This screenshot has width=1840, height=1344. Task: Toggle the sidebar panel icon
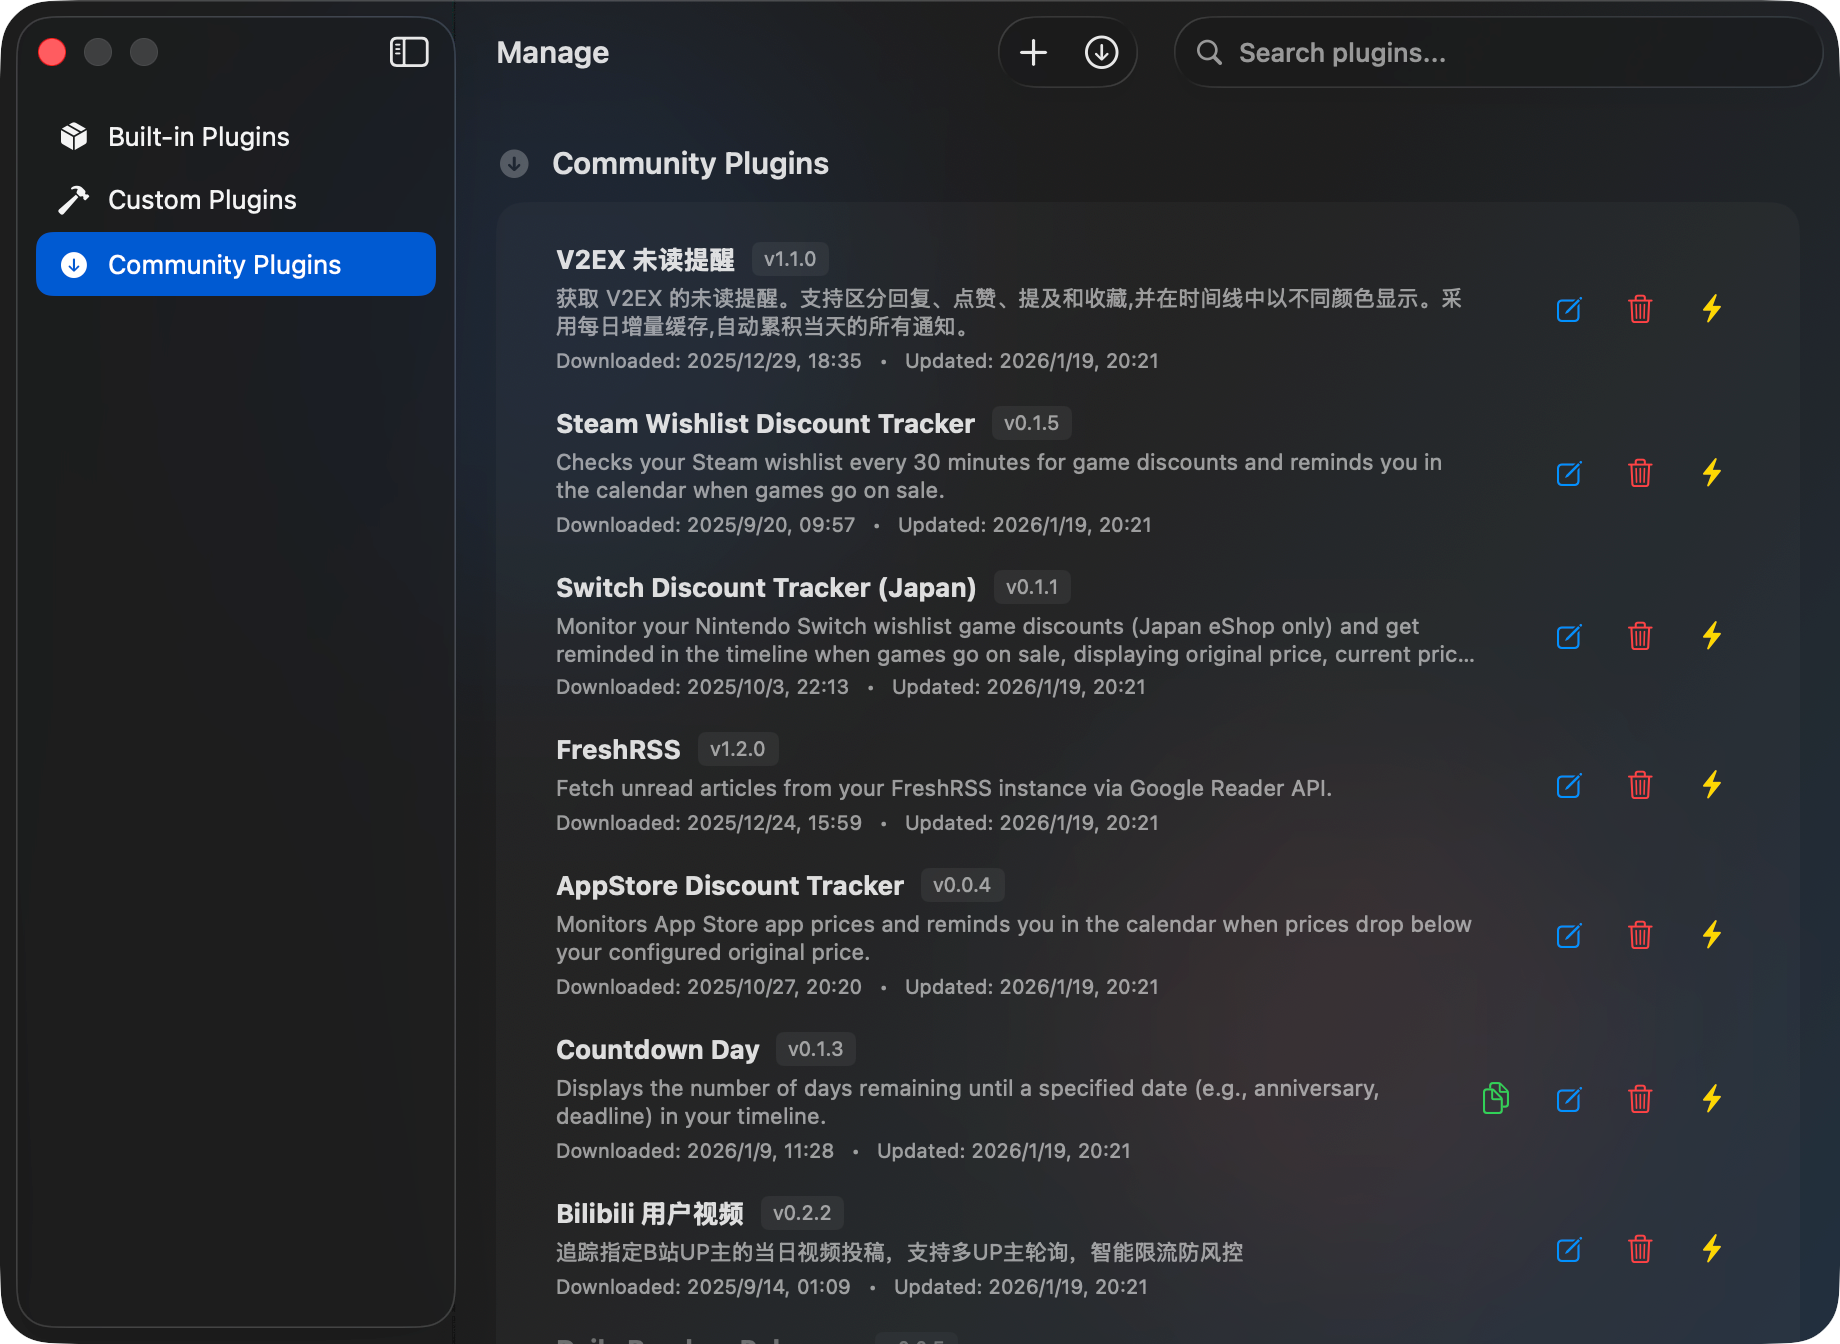click(x=409, y=52)
